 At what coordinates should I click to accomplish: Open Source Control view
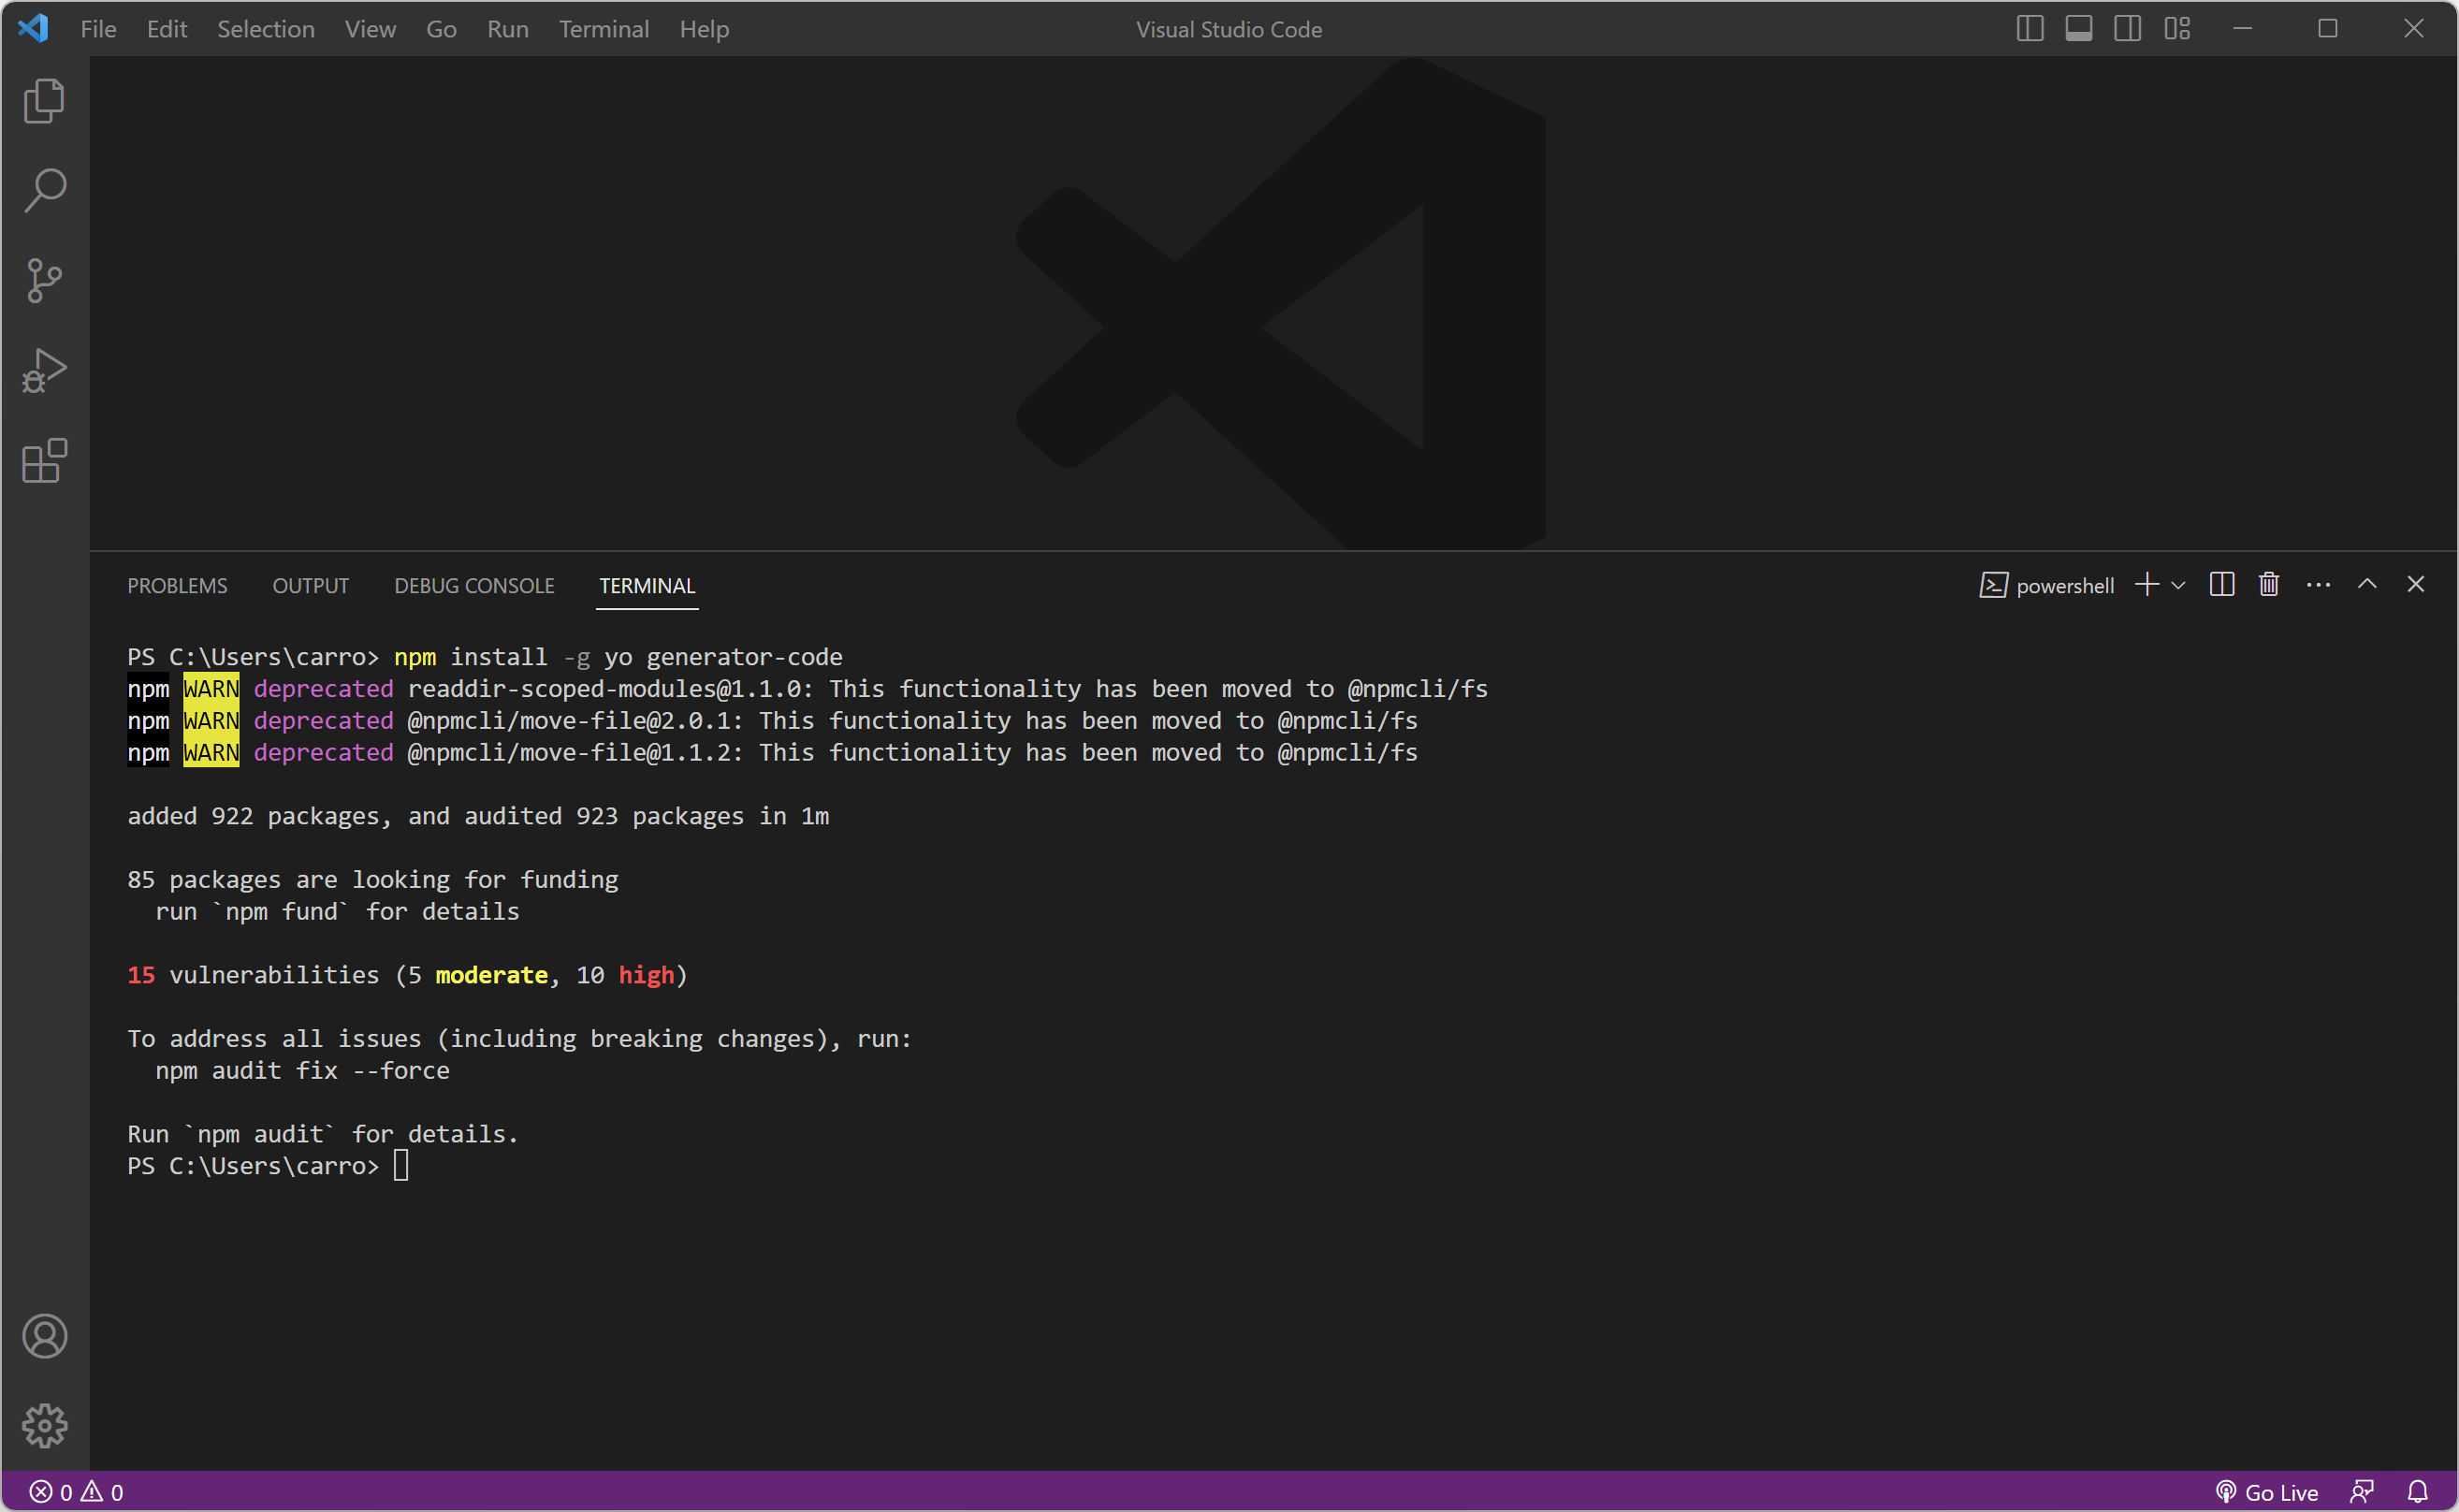[44, 280]
